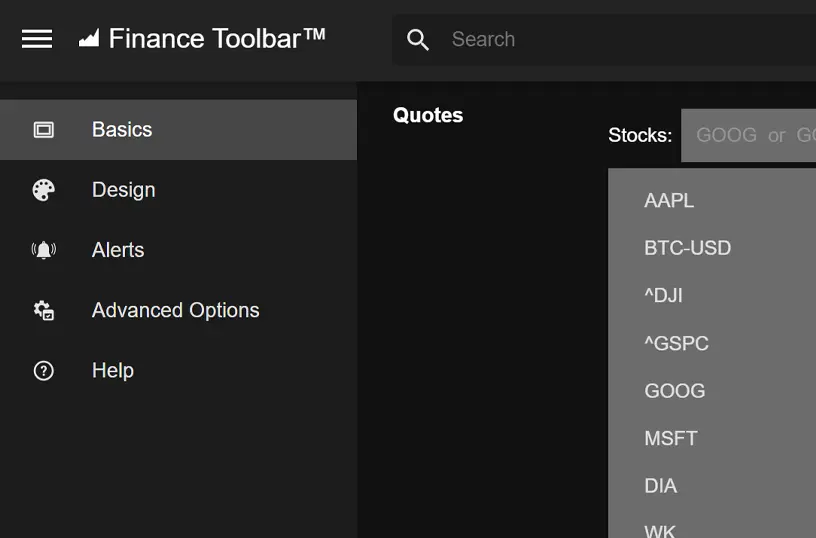Open the Alerts section
816x538 pixels.
tap(178, 250)
